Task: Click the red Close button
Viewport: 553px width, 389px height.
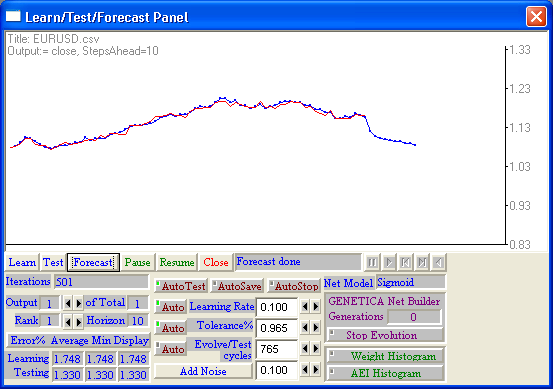Action: [216, 262]
